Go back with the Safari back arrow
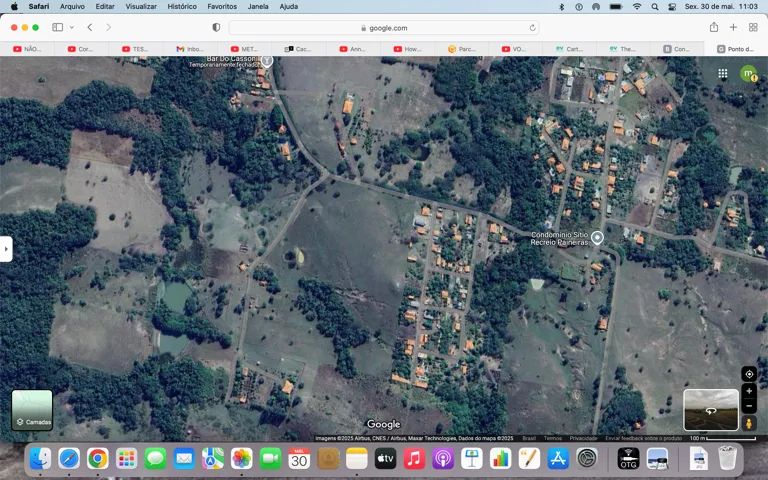This screenshot has width=768, height=480. point(90,27)
